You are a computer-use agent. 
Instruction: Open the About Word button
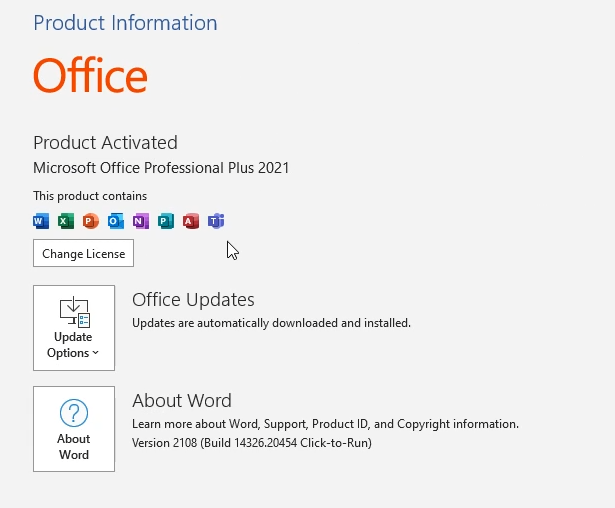coord(74,429)
